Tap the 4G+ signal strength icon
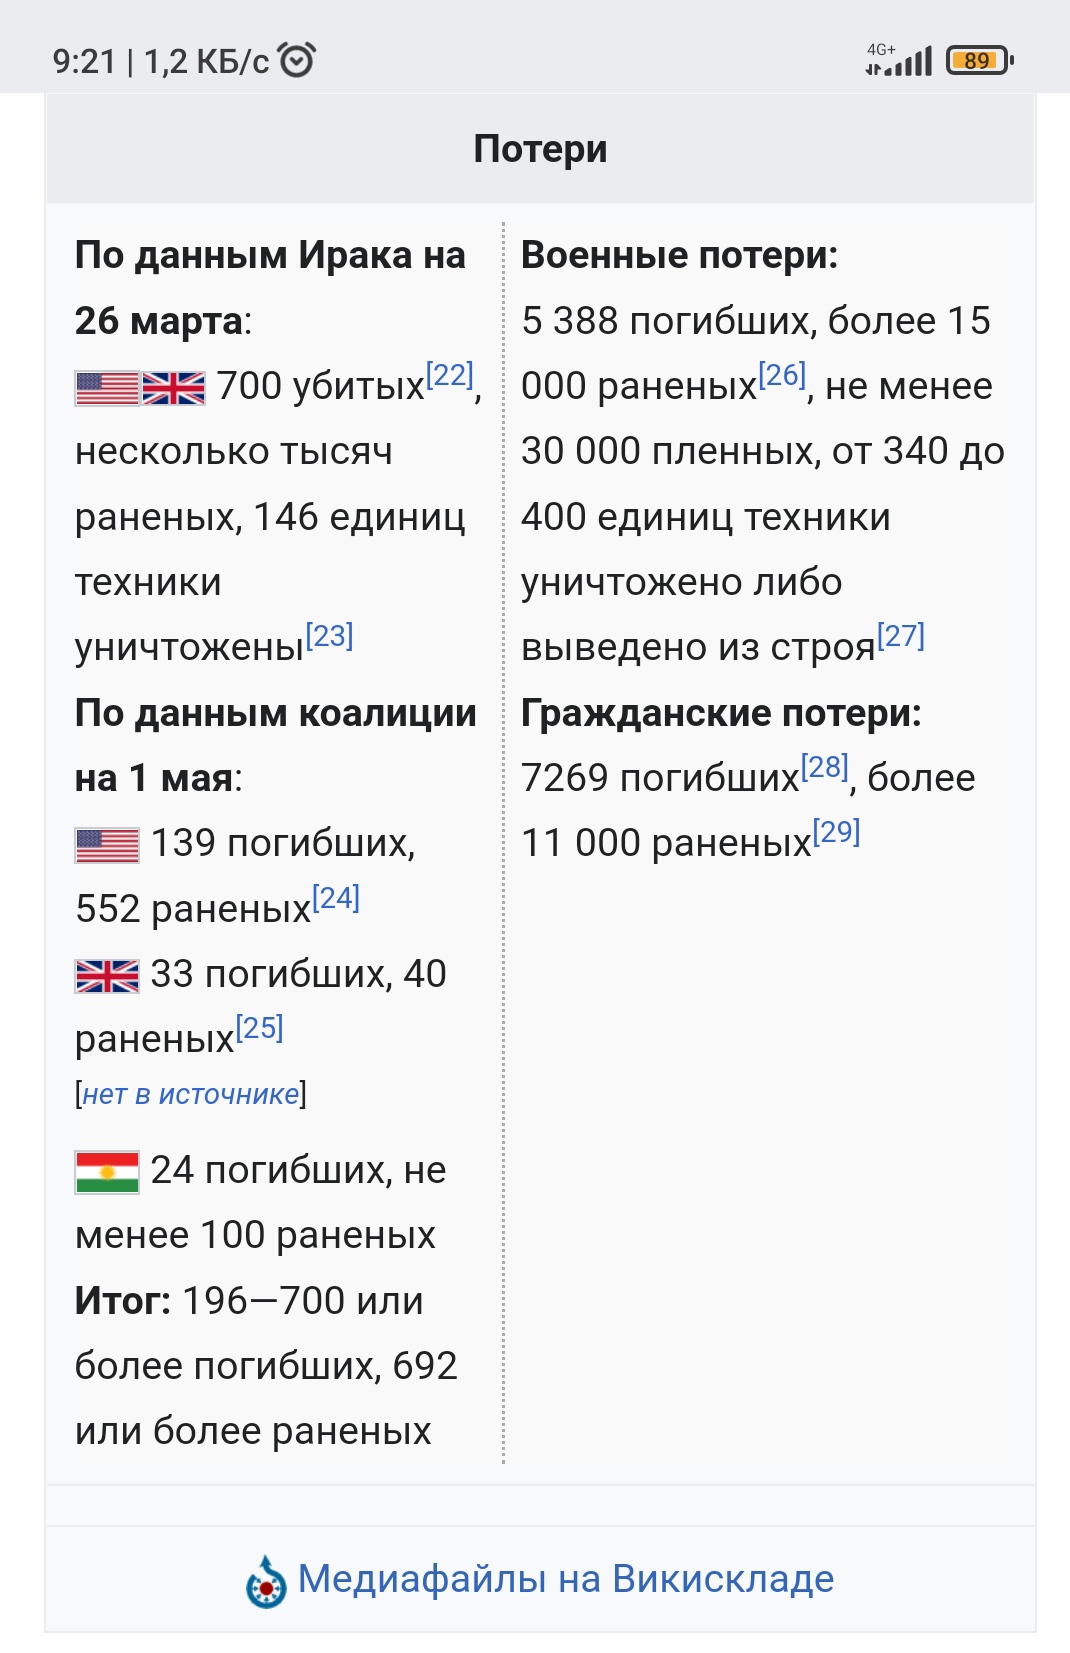This screenshot has height=1653, width=1070. point(898,60)
